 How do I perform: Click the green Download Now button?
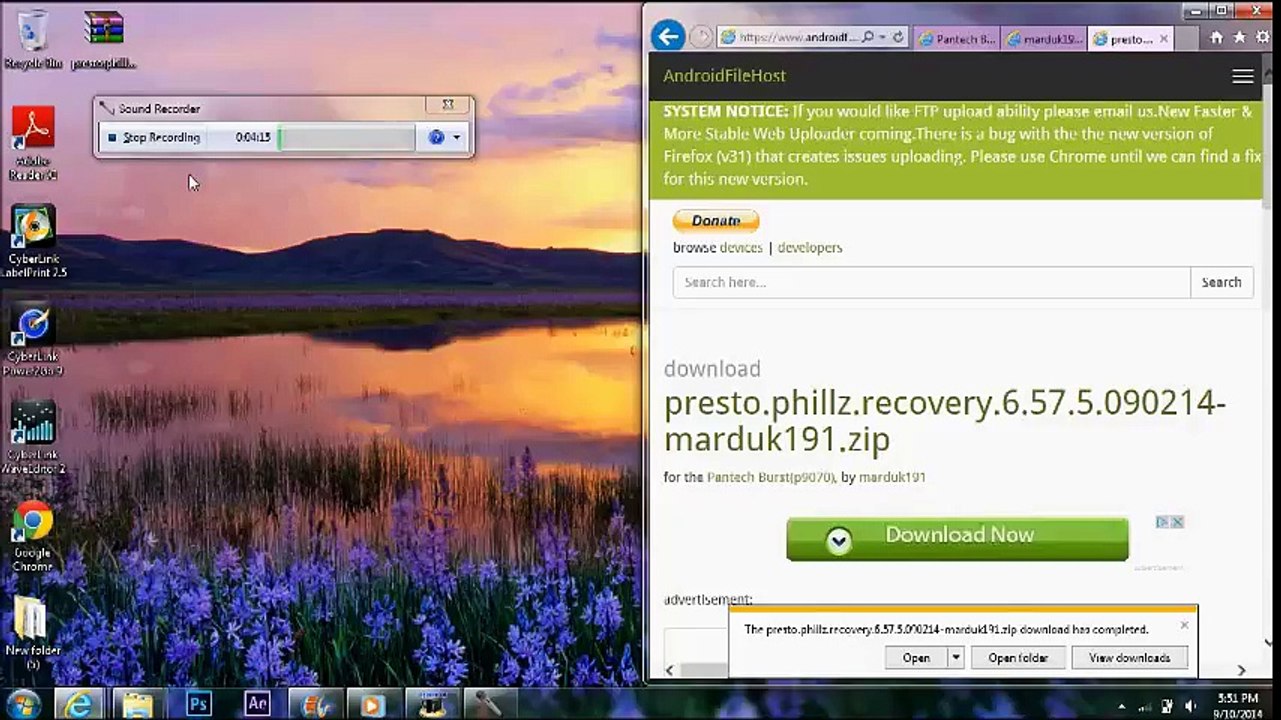coord(957,538)
